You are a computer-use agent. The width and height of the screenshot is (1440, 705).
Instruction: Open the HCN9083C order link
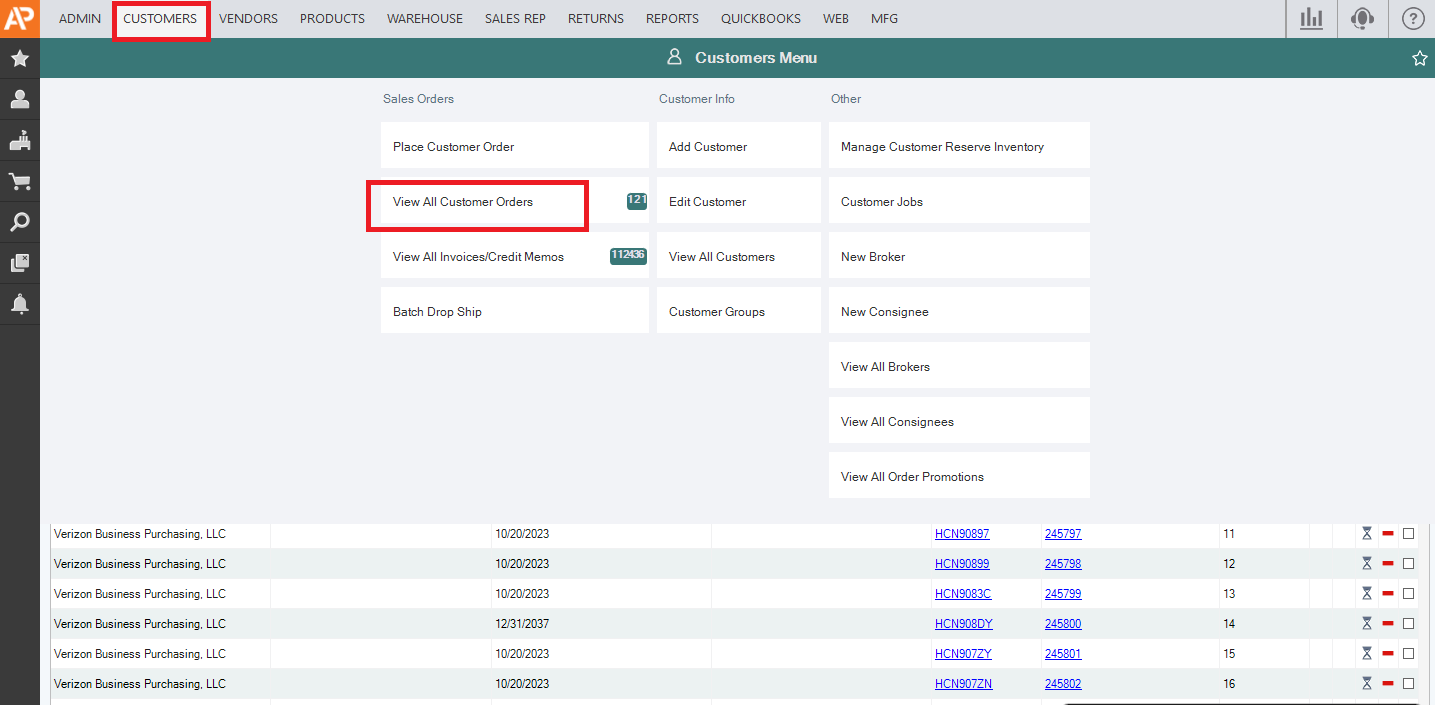[963, 594]
